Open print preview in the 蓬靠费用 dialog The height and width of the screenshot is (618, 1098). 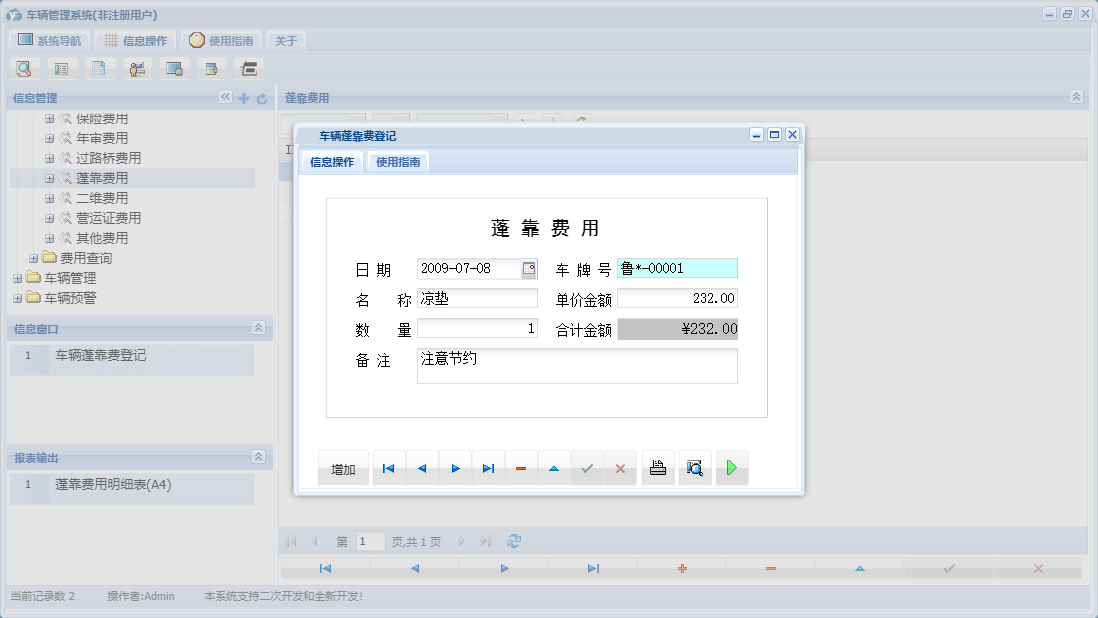pyautogui.click(x=694, y=467)
